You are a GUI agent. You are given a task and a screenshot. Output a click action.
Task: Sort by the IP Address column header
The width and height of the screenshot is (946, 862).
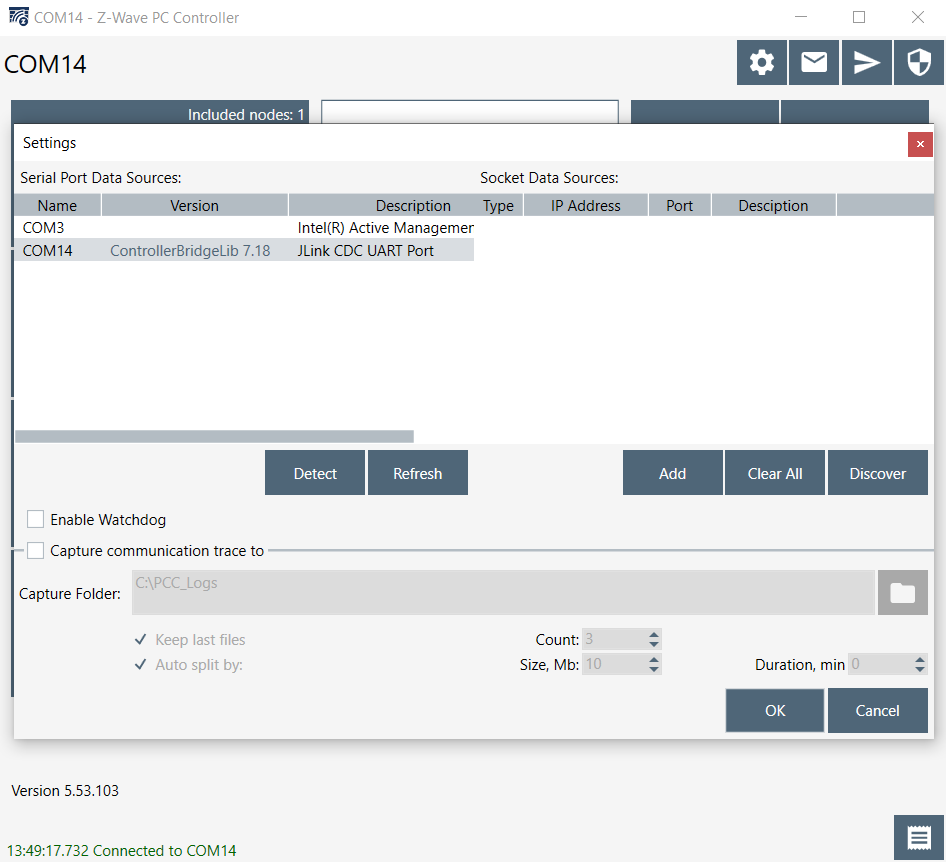pyautogui.click(x=585, y=206)
